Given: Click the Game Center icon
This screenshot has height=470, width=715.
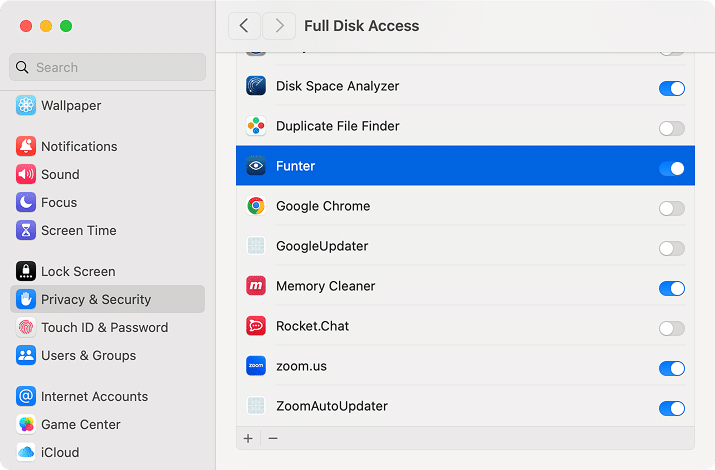Looking at the screenshot, I should coord(26,424).
